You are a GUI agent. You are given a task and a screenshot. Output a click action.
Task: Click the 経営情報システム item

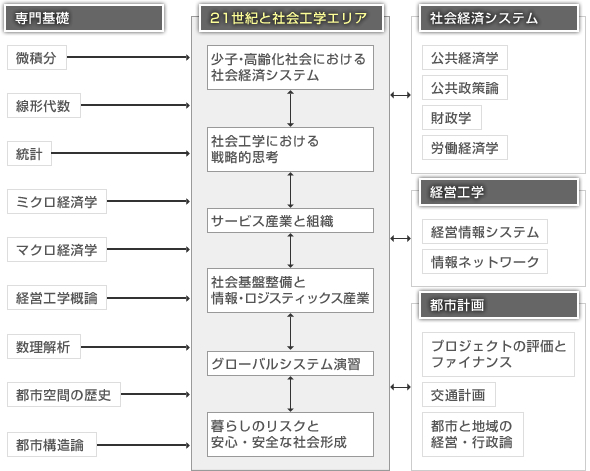[x=485, y=231]
